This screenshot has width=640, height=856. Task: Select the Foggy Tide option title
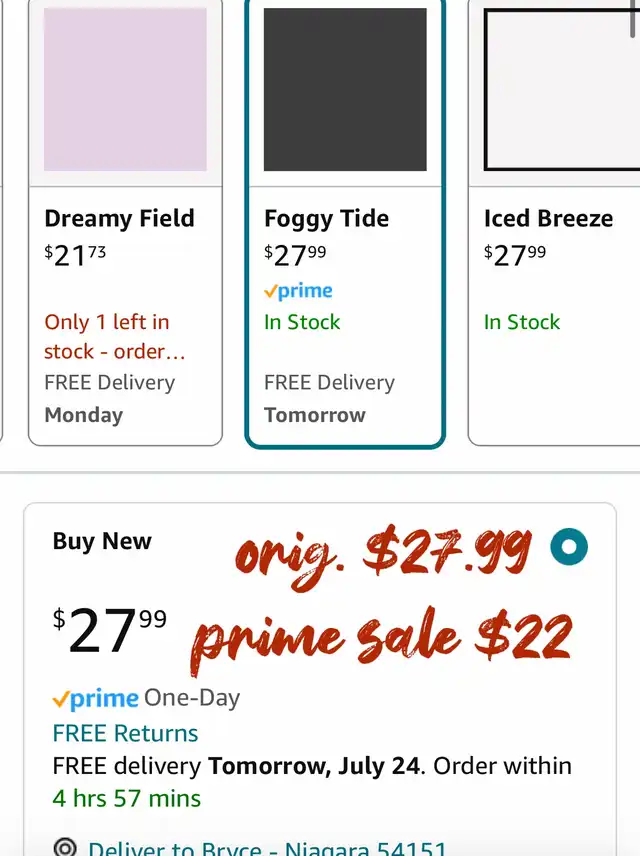(327, 219)
